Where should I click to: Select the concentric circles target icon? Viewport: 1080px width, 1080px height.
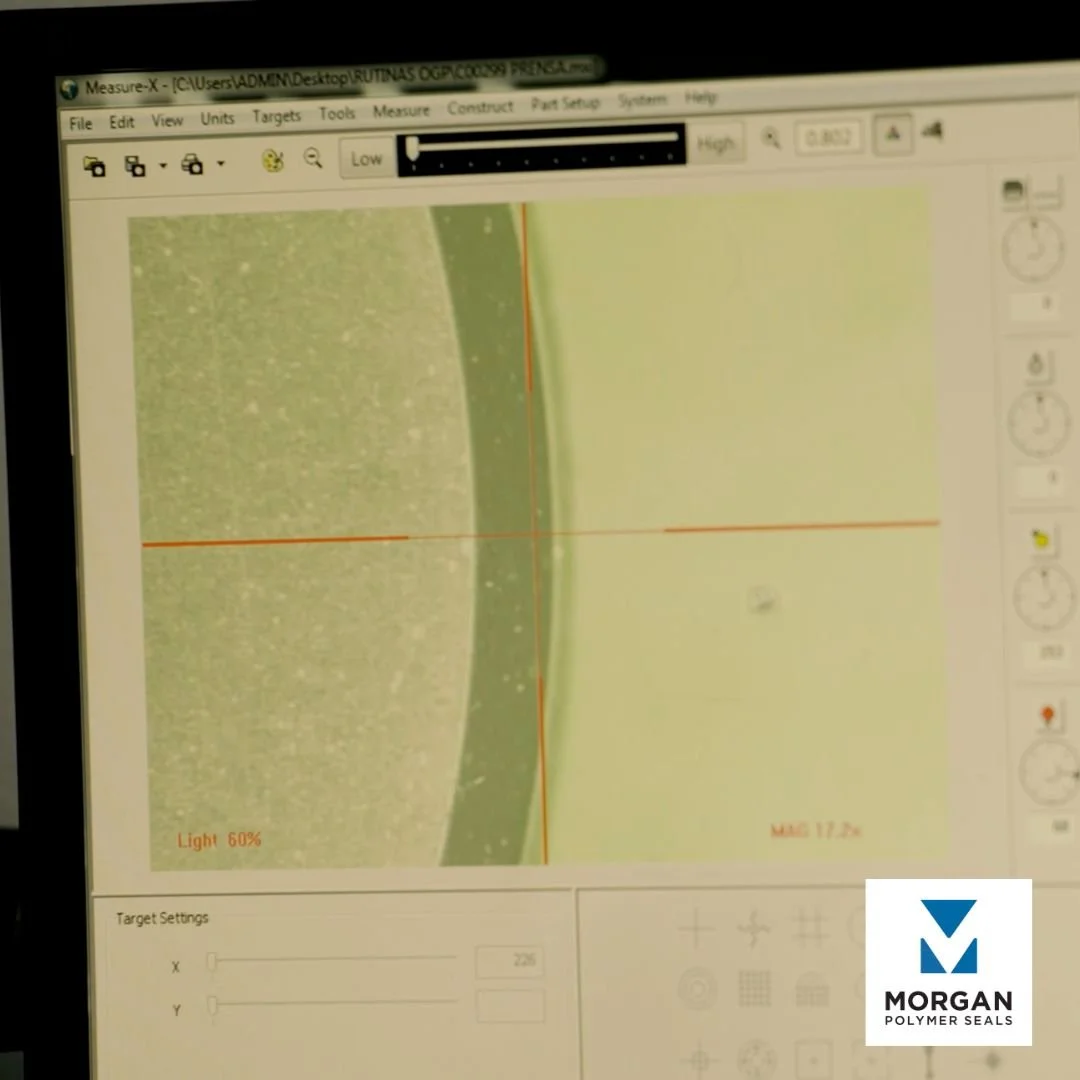click(698, 989)
